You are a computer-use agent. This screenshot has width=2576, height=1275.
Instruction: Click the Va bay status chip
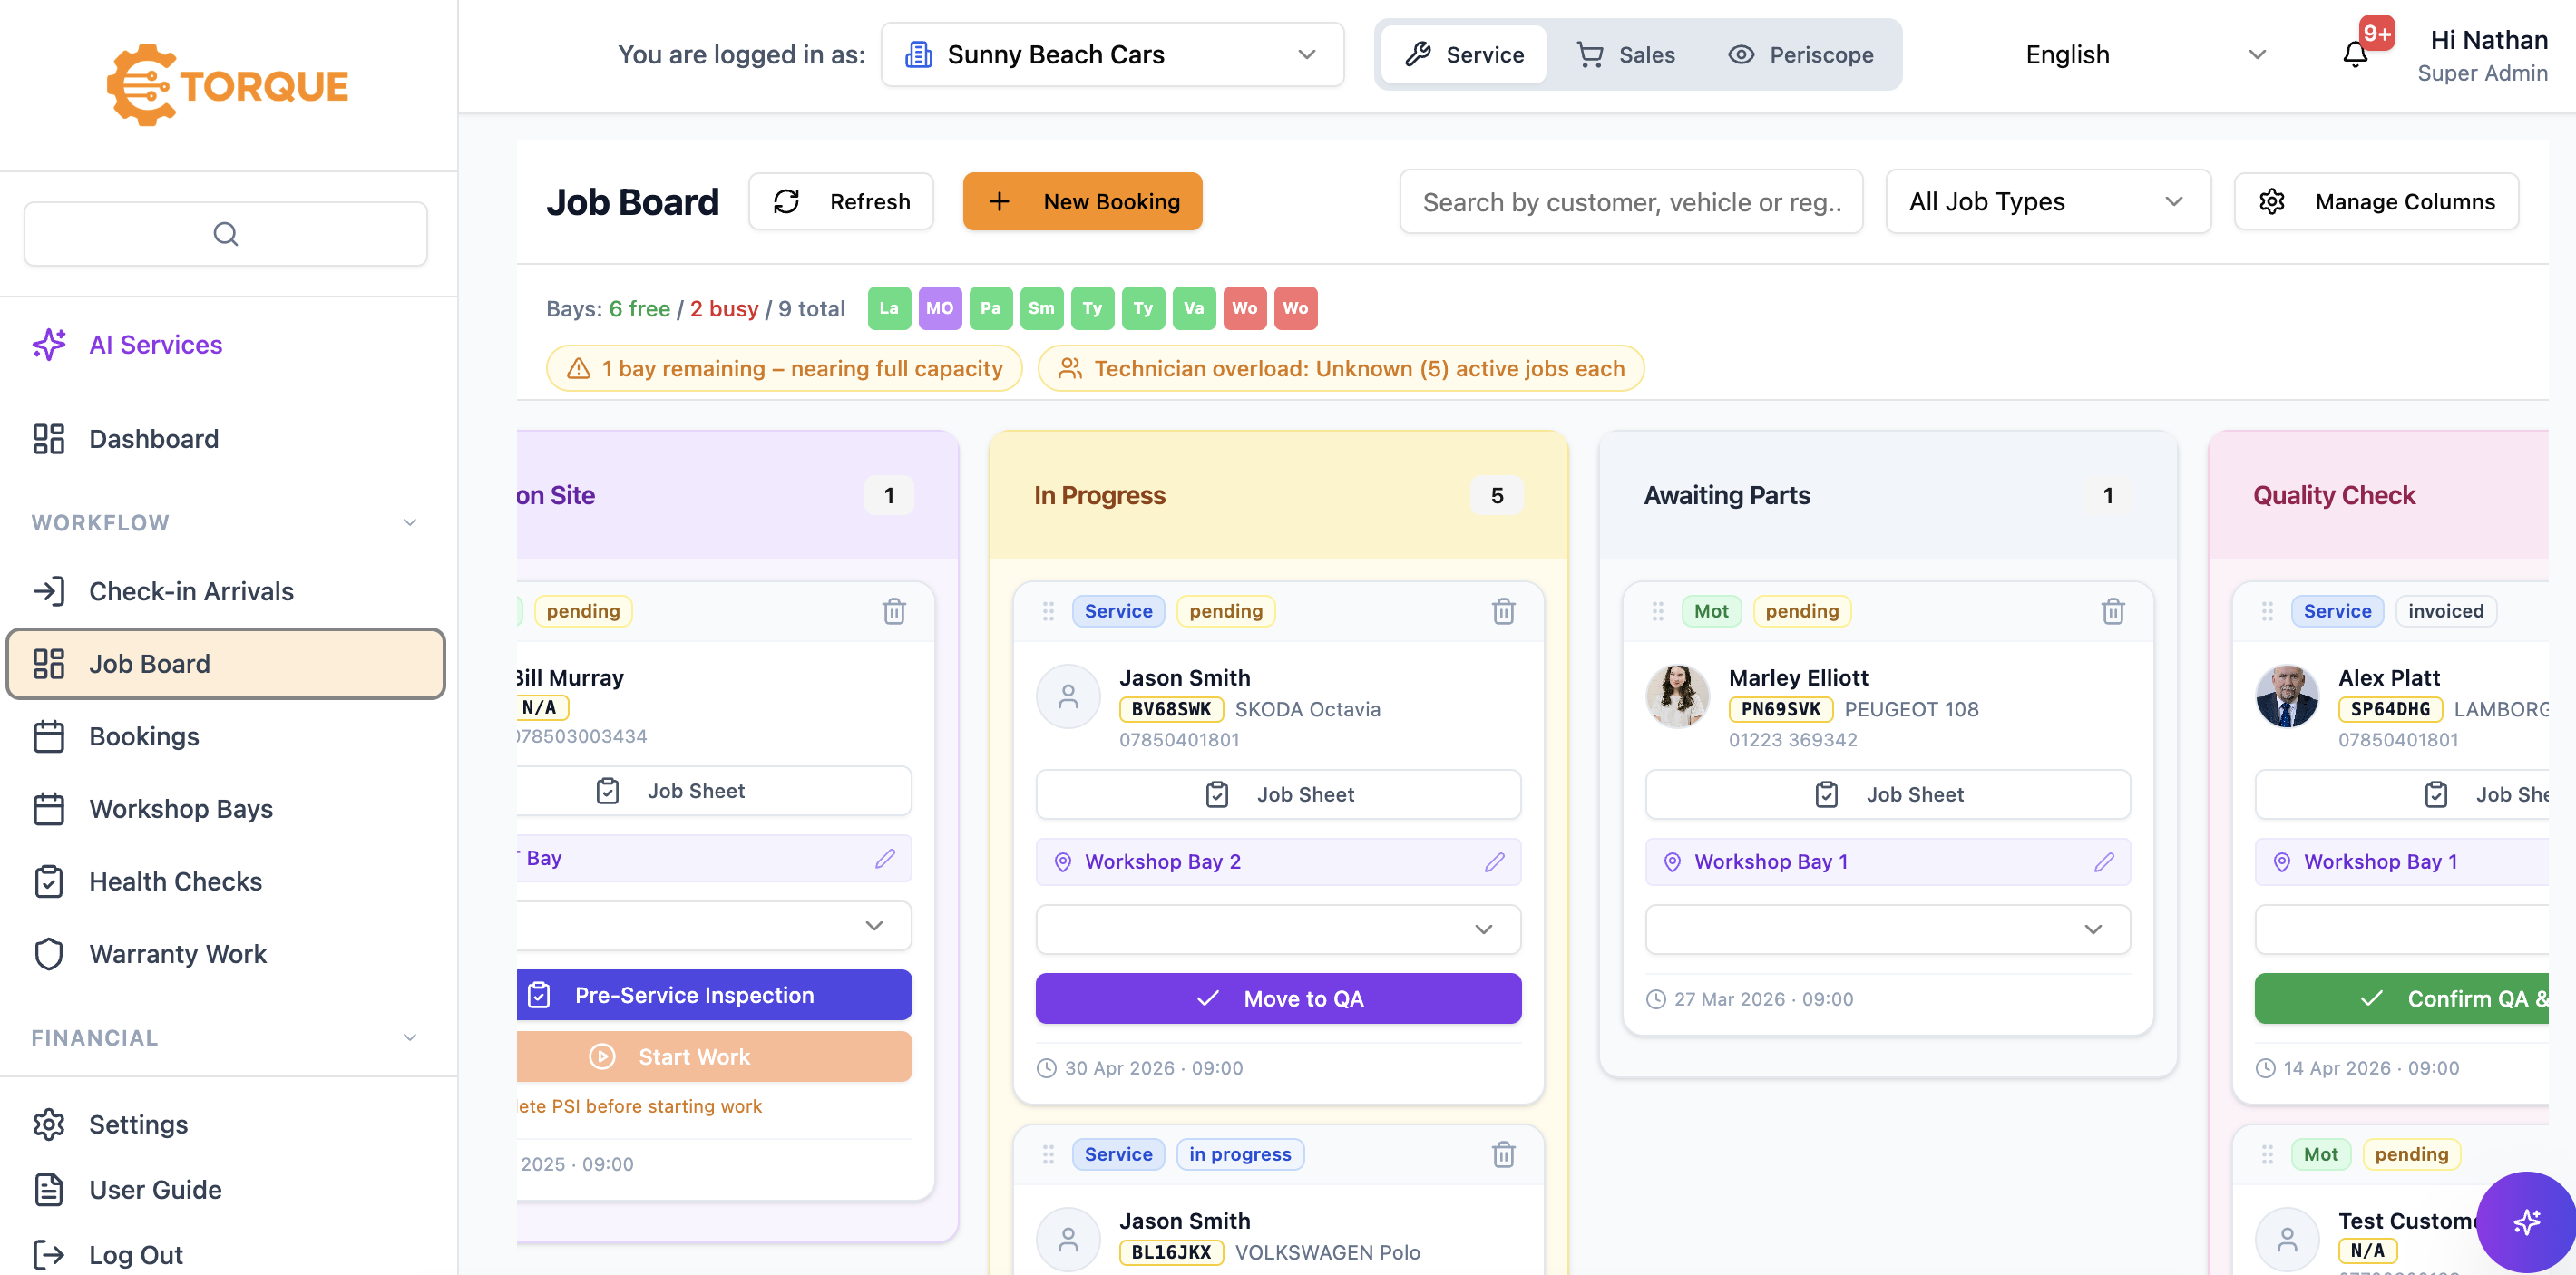pyautogui.click(x=1194, y=308)
